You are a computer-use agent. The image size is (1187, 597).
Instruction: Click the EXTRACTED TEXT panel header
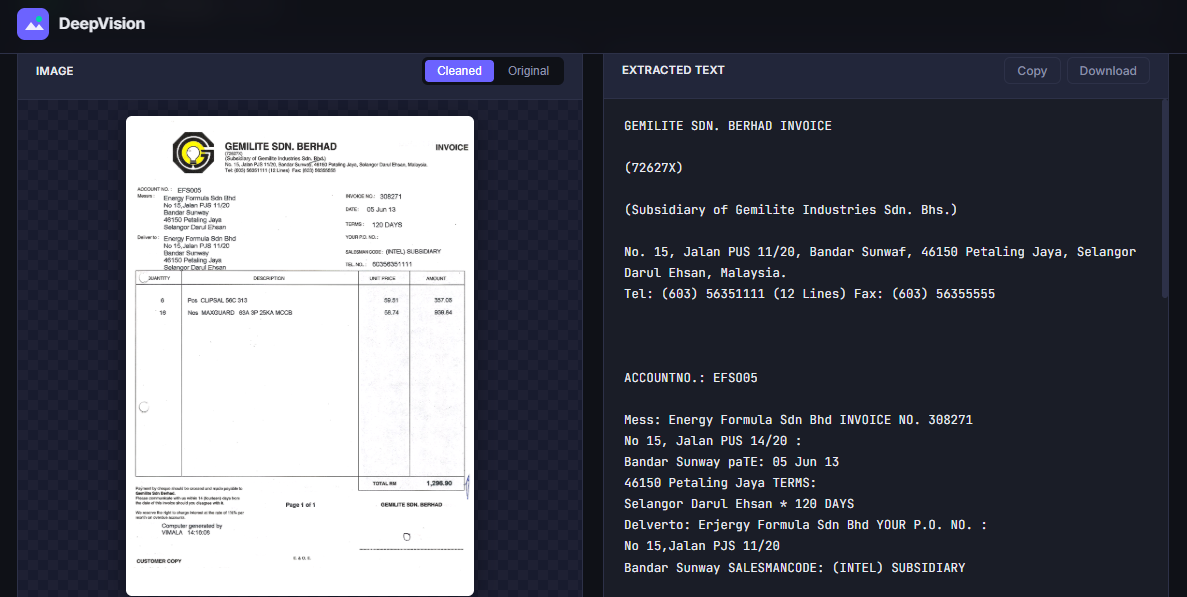pyautogui.click(x=673, y=70)
